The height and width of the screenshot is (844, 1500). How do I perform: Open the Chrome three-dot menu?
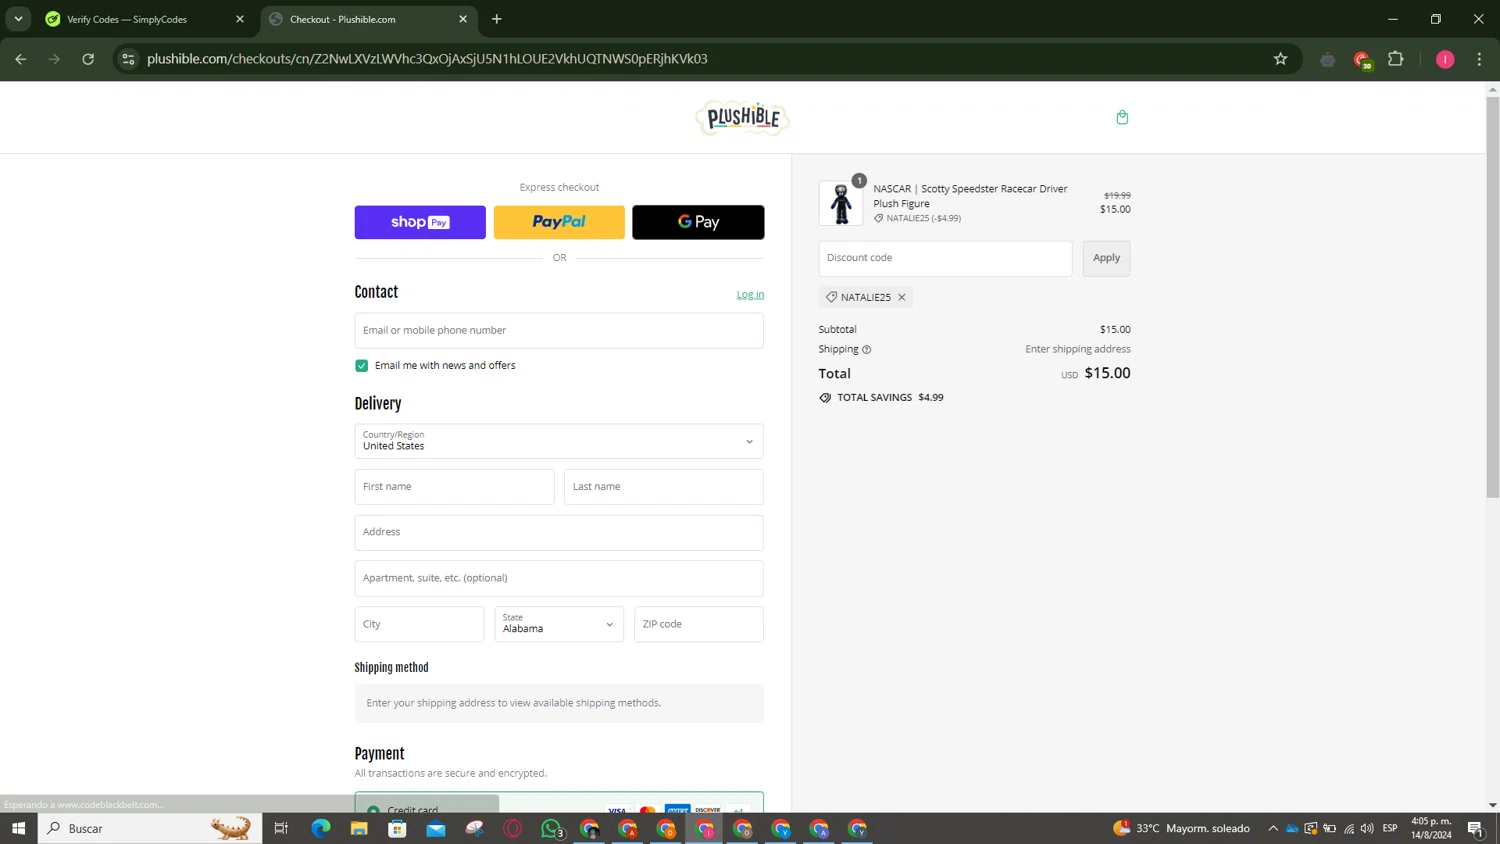[x=1479, y=59]
